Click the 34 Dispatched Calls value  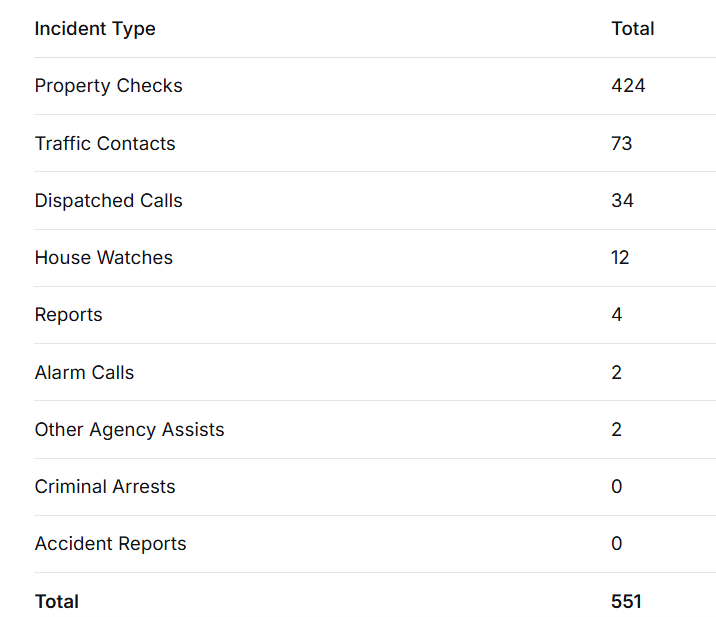pos(622,201)
